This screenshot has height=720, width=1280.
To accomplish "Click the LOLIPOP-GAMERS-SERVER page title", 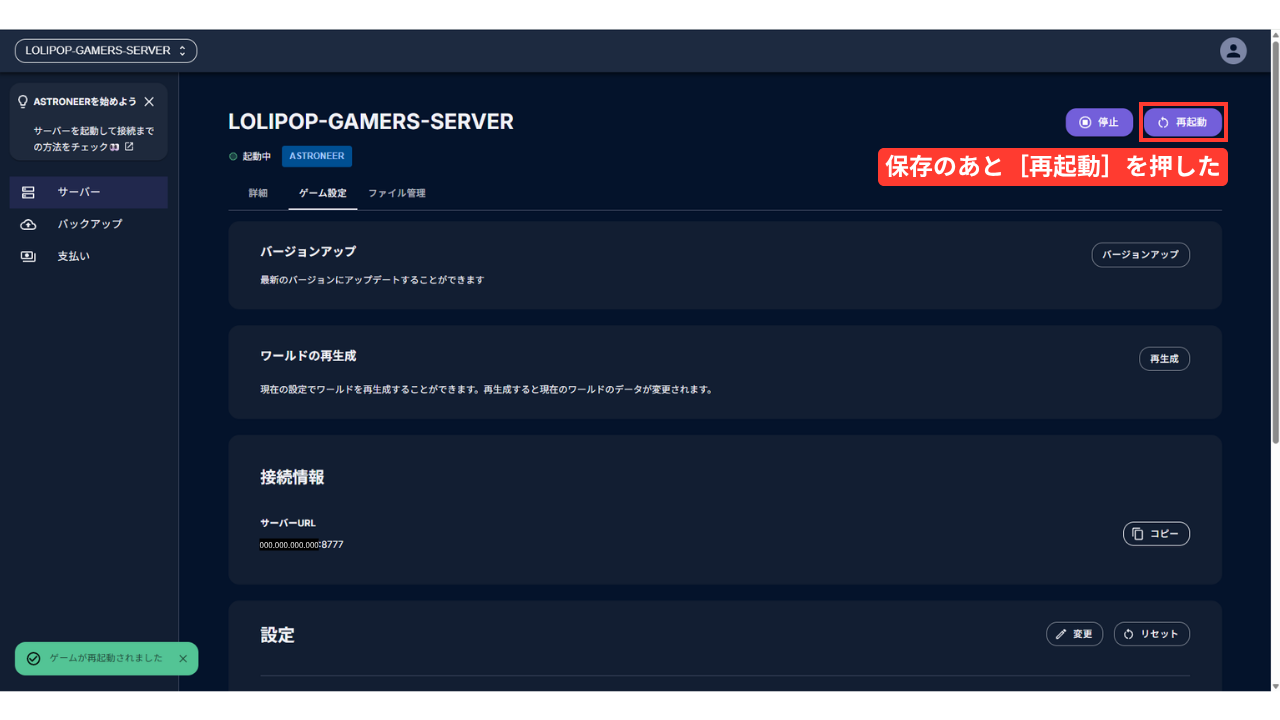I will (371, 122).
